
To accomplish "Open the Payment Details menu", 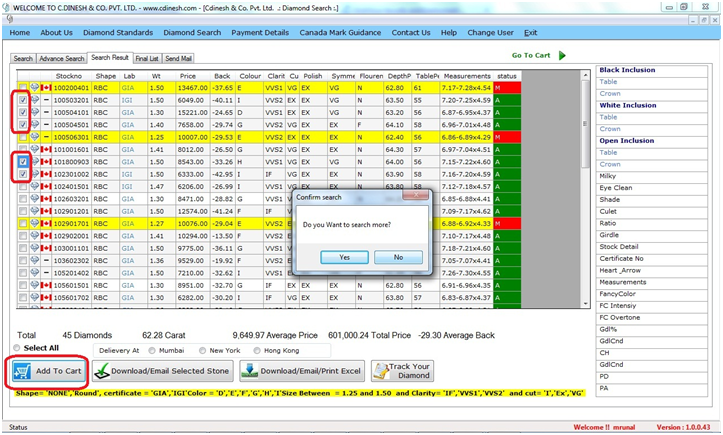I will click(x=260, y=33).
